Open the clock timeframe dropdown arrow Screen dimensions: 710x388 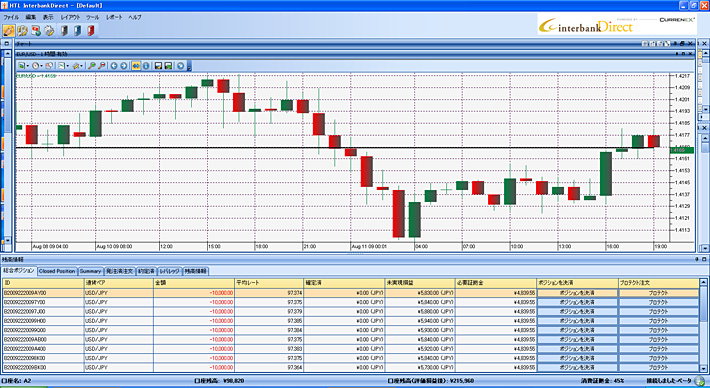pyautogui.click(x=41, y=66)
